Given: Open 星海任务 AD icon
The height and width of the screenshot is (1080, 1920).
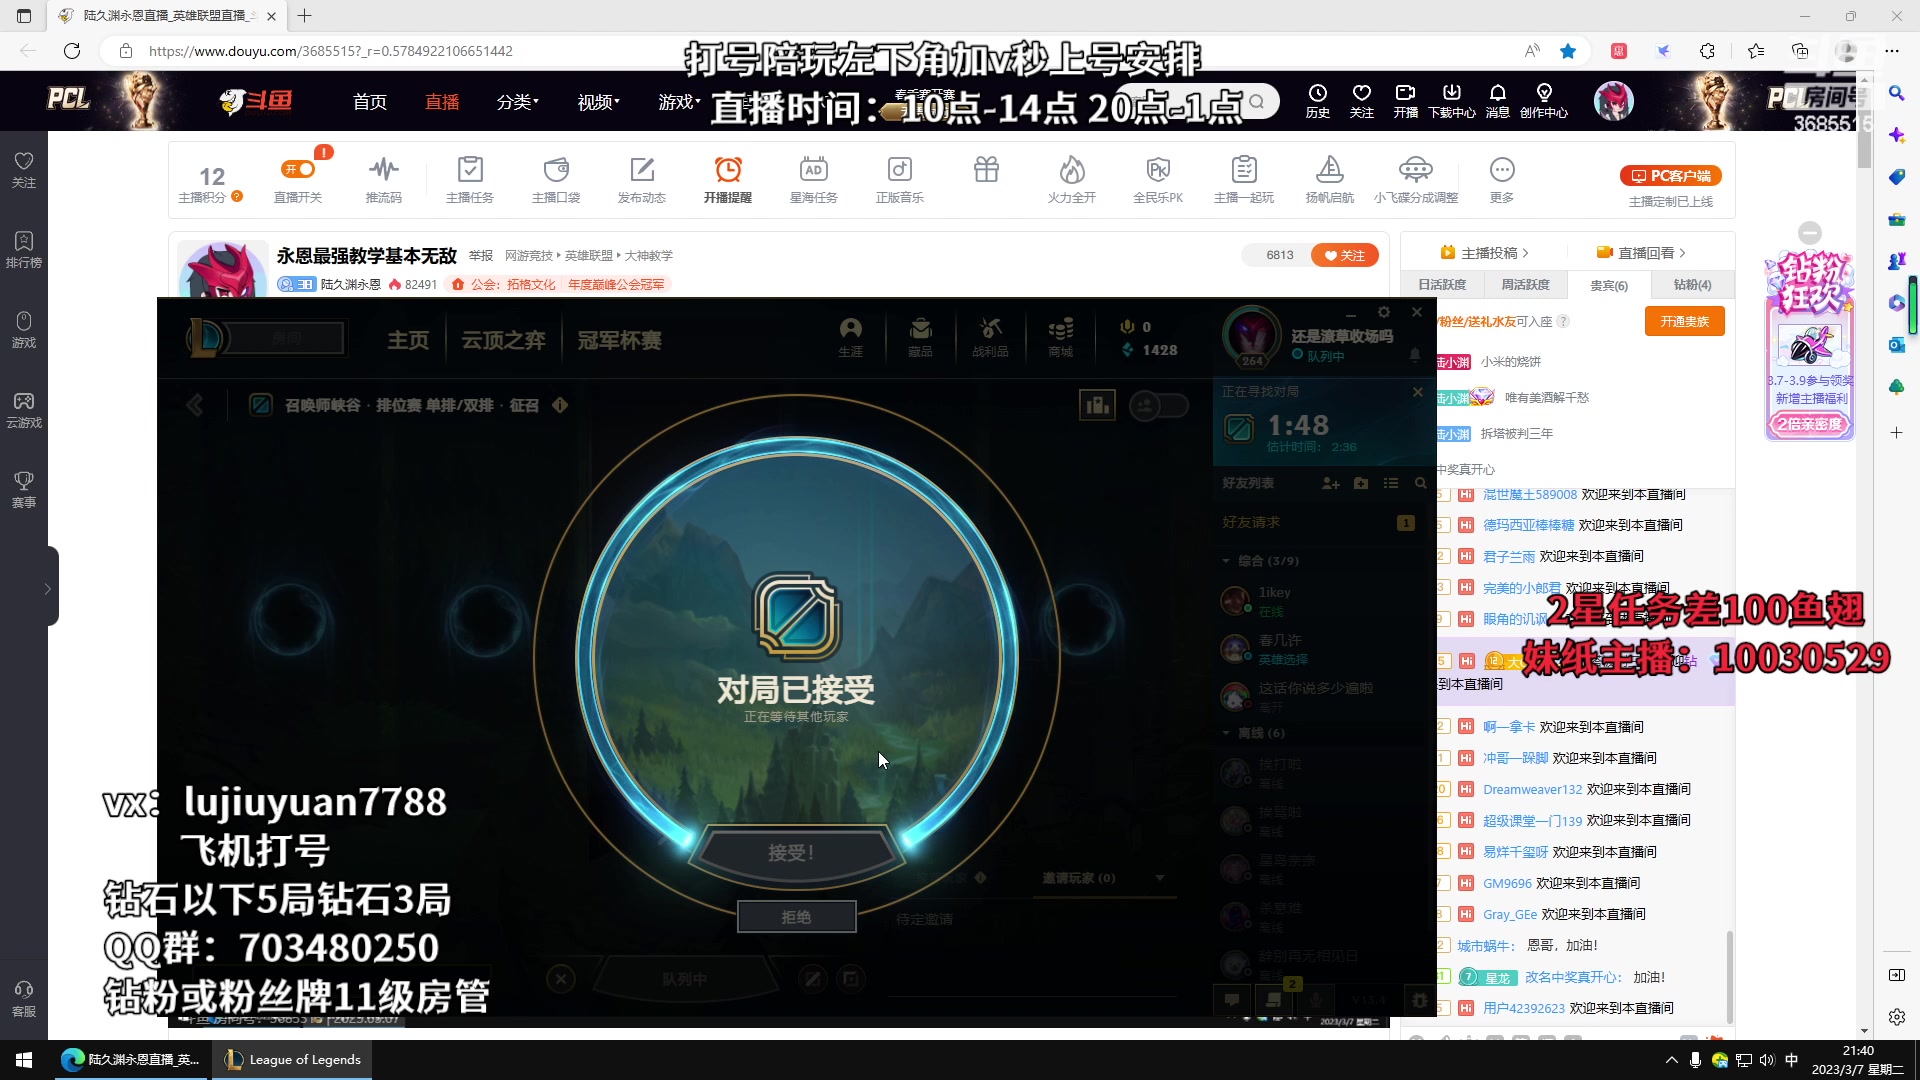Looking at the screenshot, I should pos(814,180).
